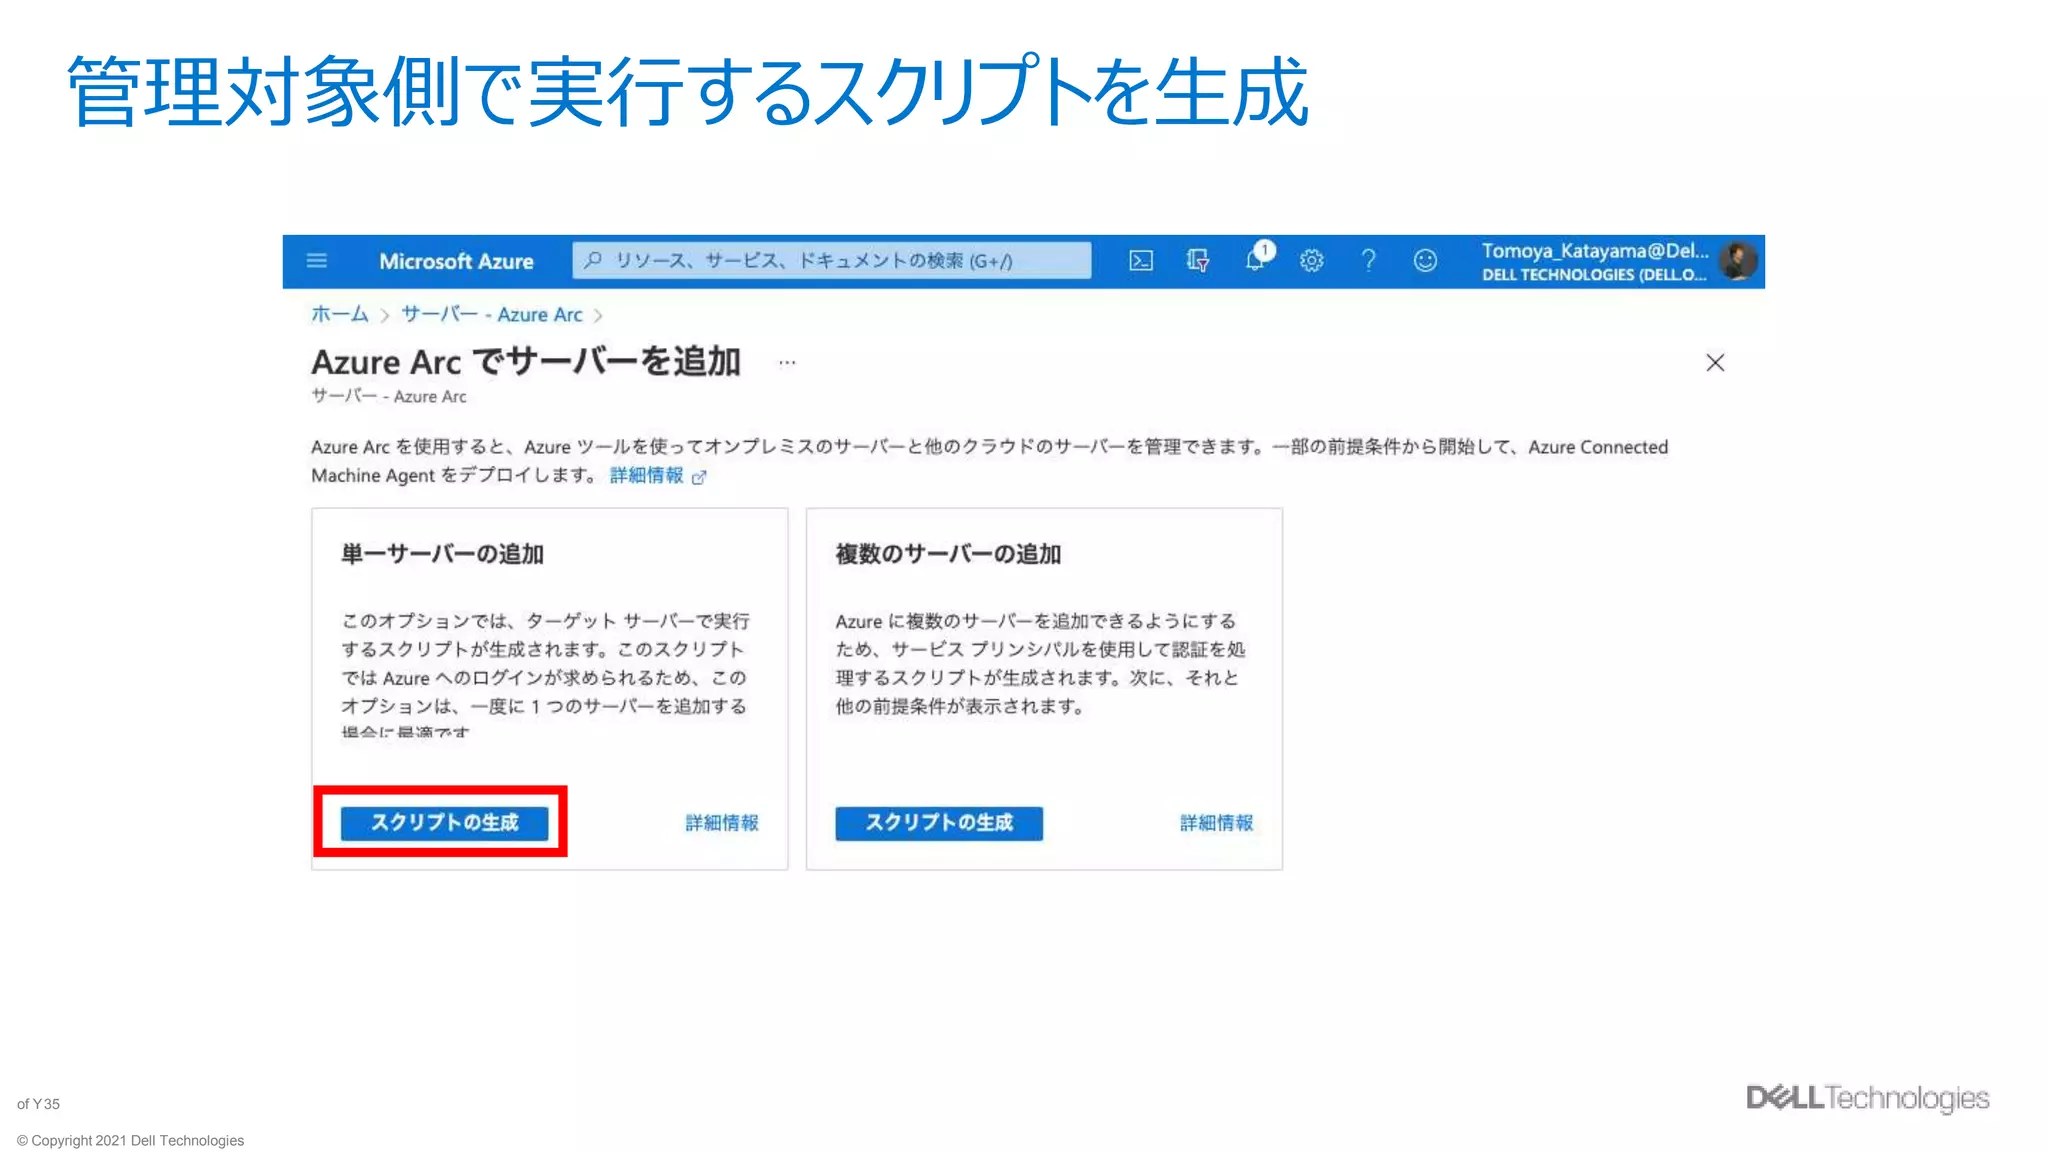Generate script for single server addition
The width and height of the screenshot is (2048, 1152).
pos(445,823)
